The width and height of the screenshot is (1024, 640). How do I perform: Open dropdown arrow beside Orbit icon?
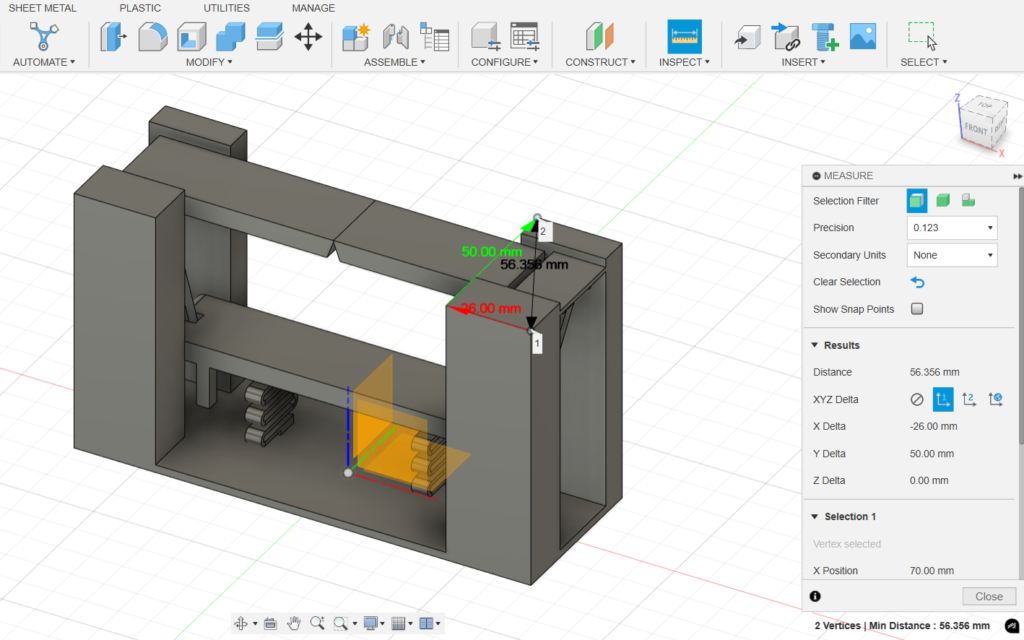255,624
